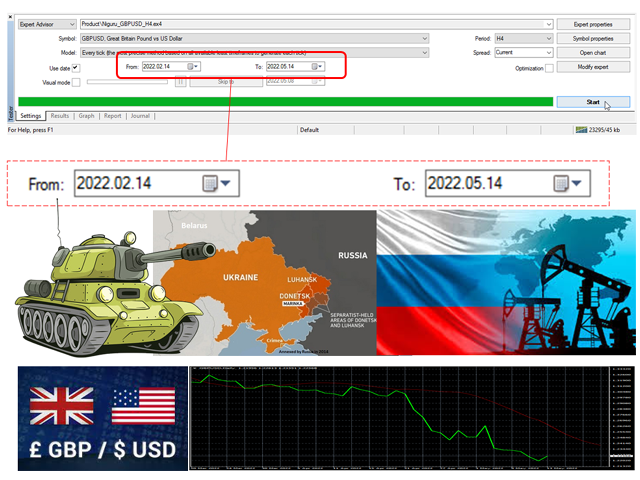Click the GBP / USD flags image
Viewport: 640px width, 480px height.
click(101, 417)
